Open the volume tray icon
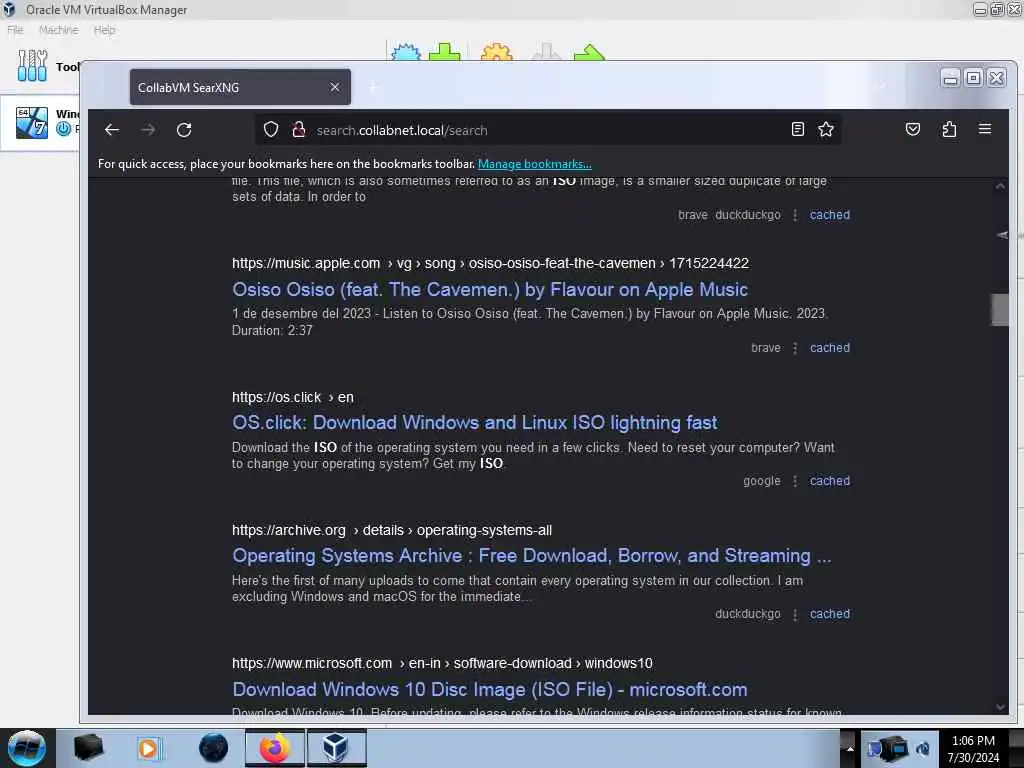 coord(923,749)
